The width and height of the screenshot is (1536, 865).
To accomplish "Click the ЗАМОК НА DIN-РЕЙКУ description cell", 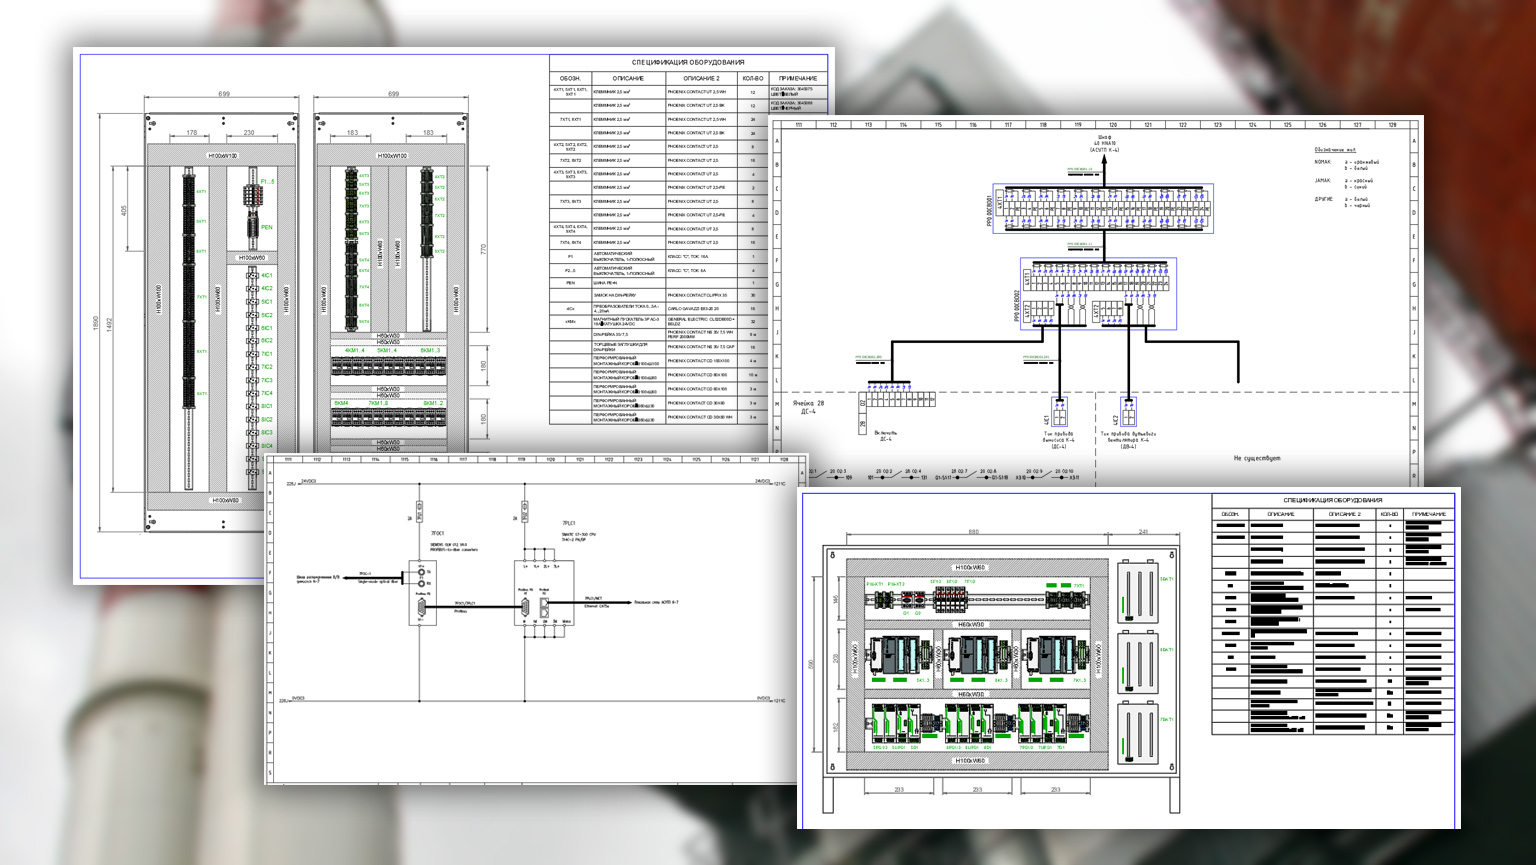I will [628, 296].
